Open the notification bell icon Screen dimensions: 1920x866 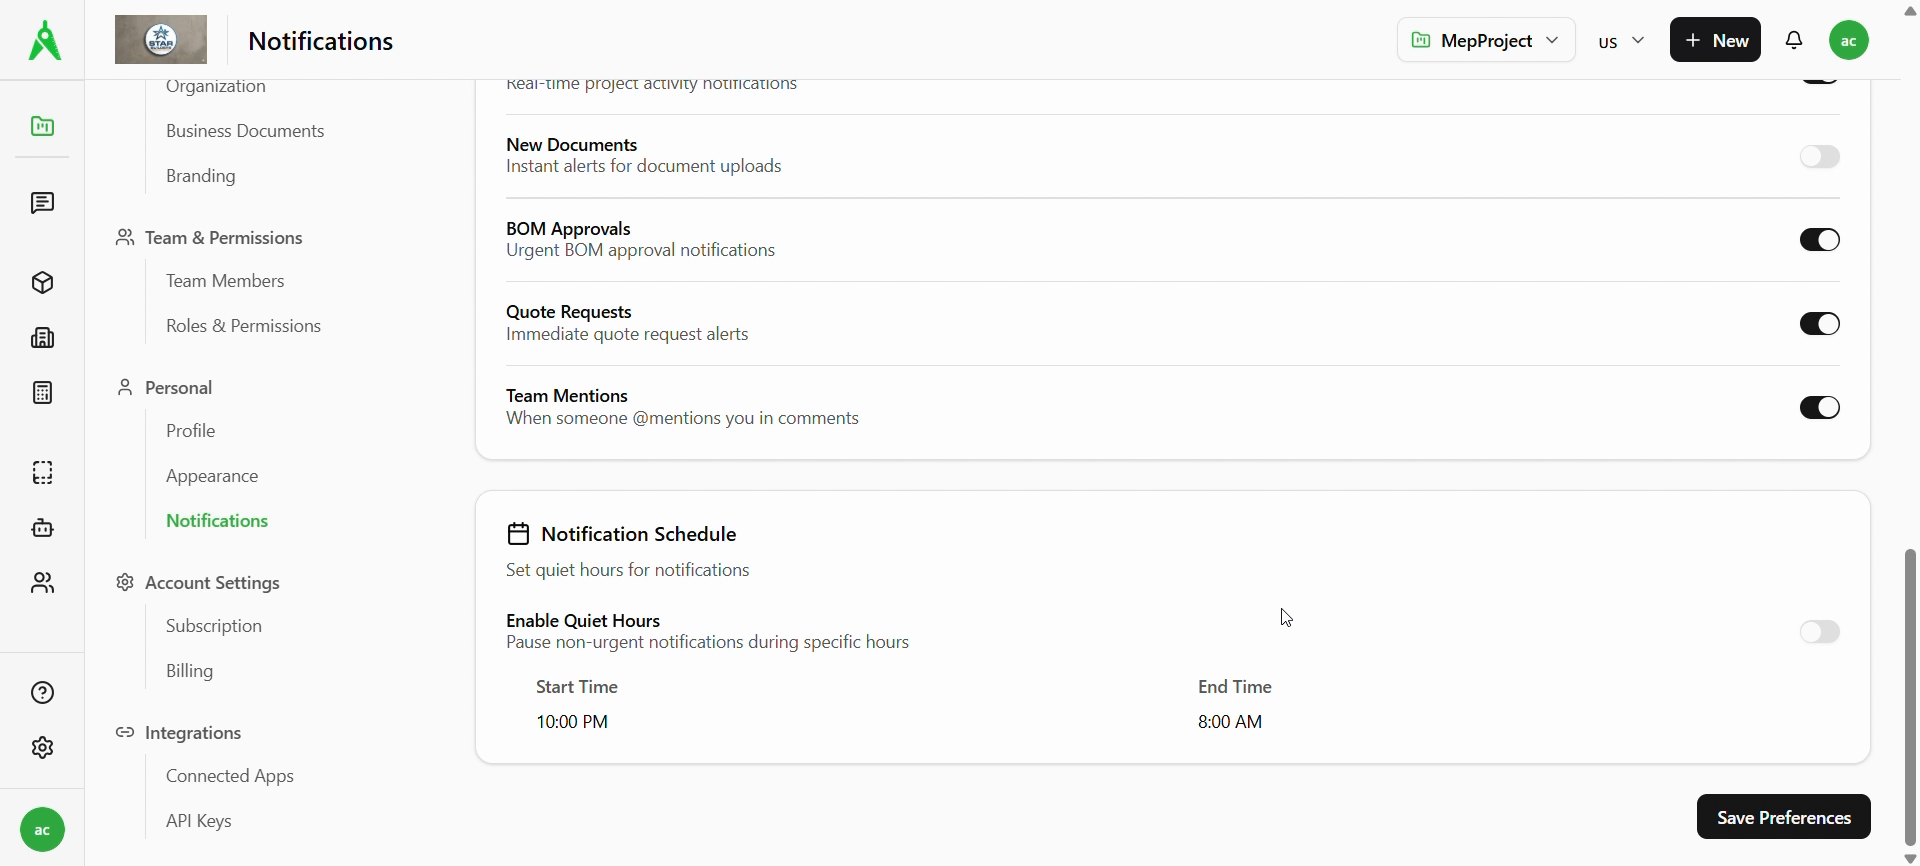click(x=1795, y=41)
